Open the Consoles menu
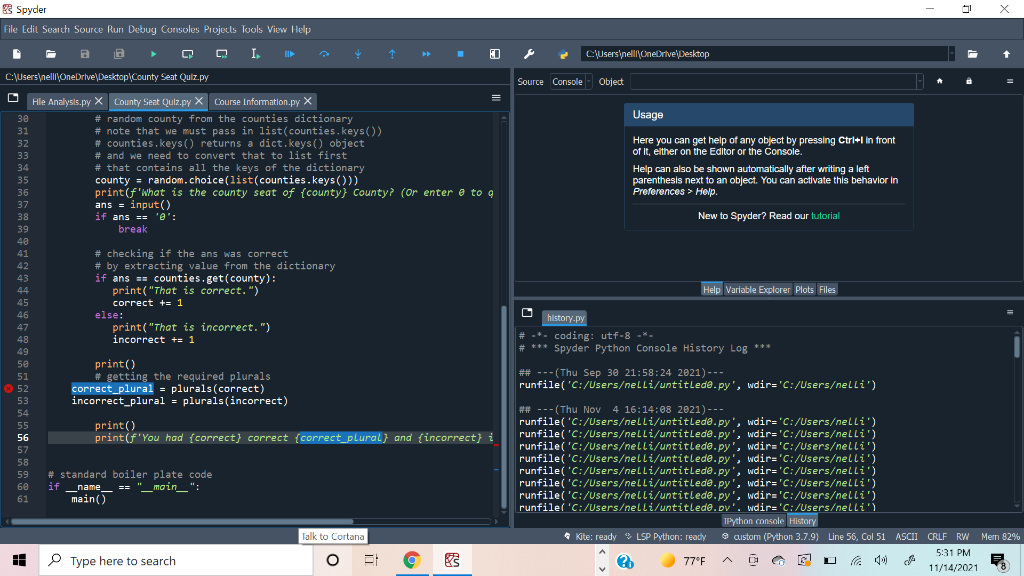The image size is (1024, 576). pyautogui.click(x=179, y=29)
